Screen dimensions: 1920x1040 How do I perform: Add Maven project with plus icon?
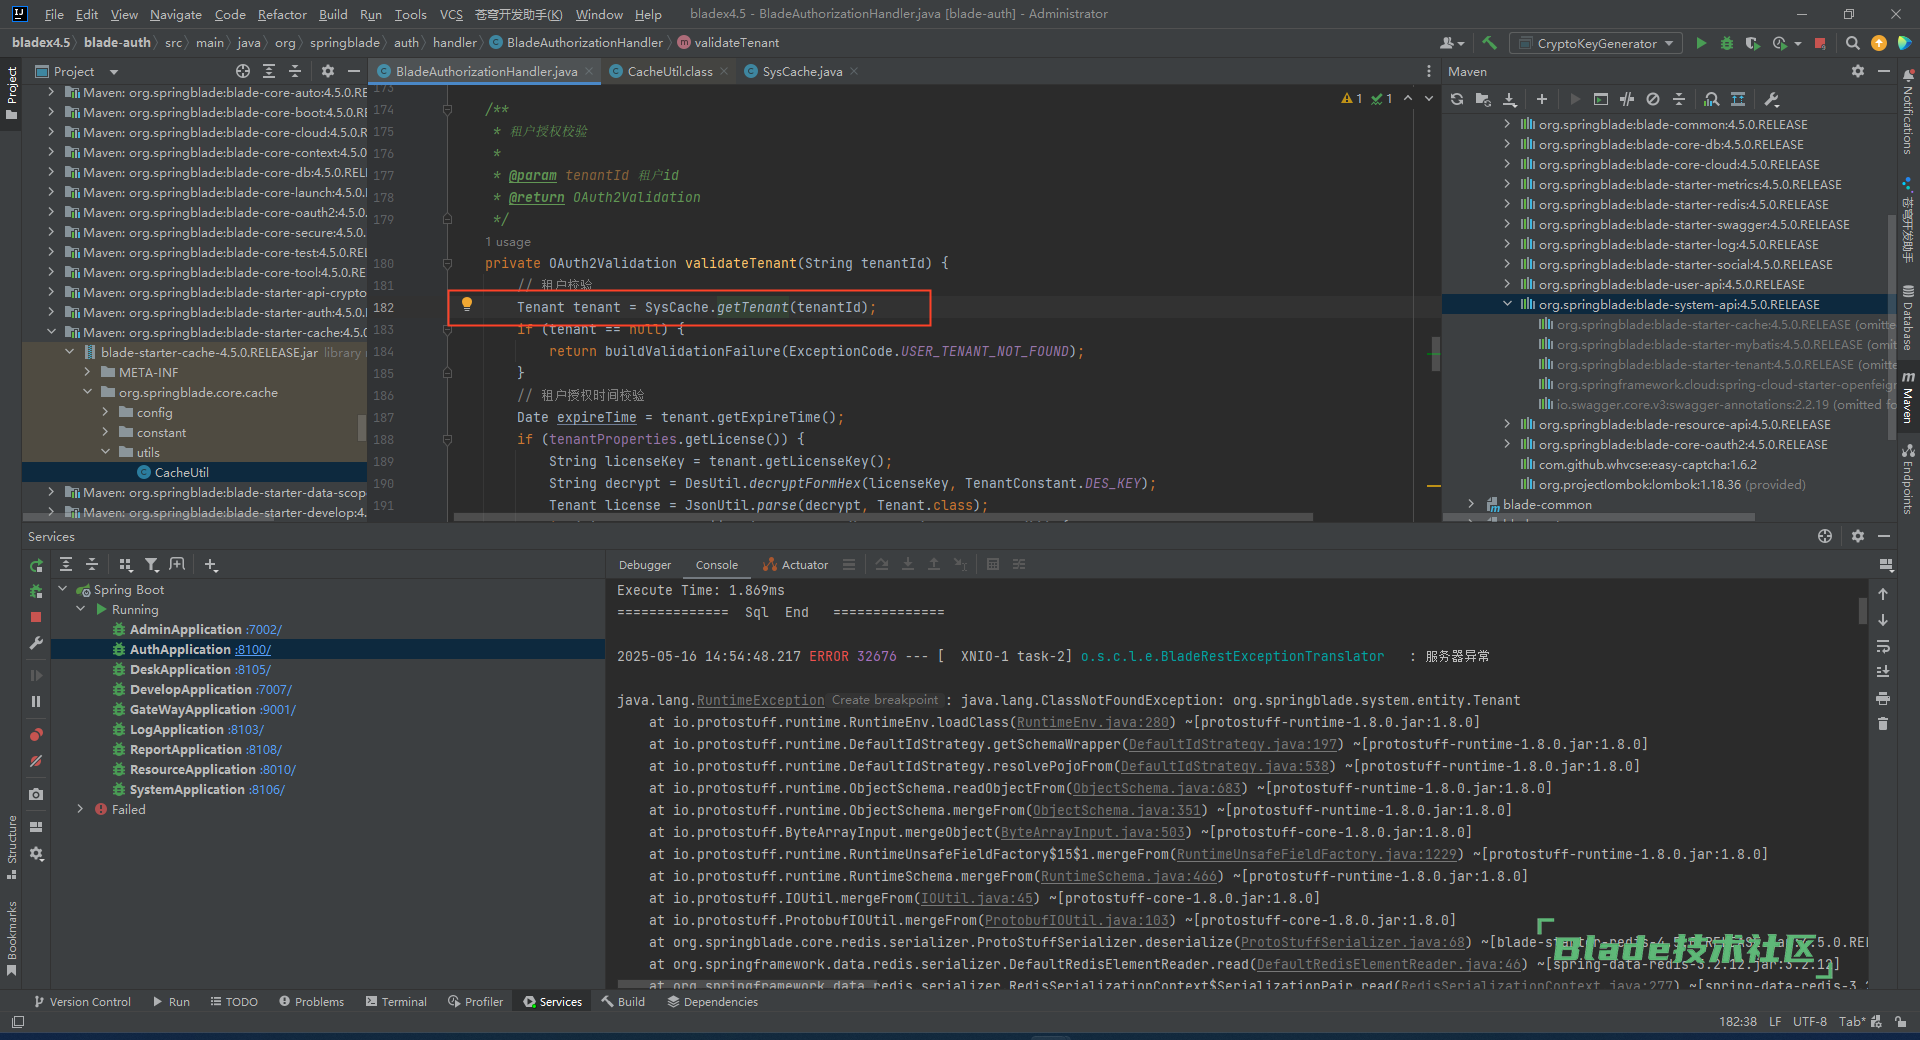[x=1542, y=99]
